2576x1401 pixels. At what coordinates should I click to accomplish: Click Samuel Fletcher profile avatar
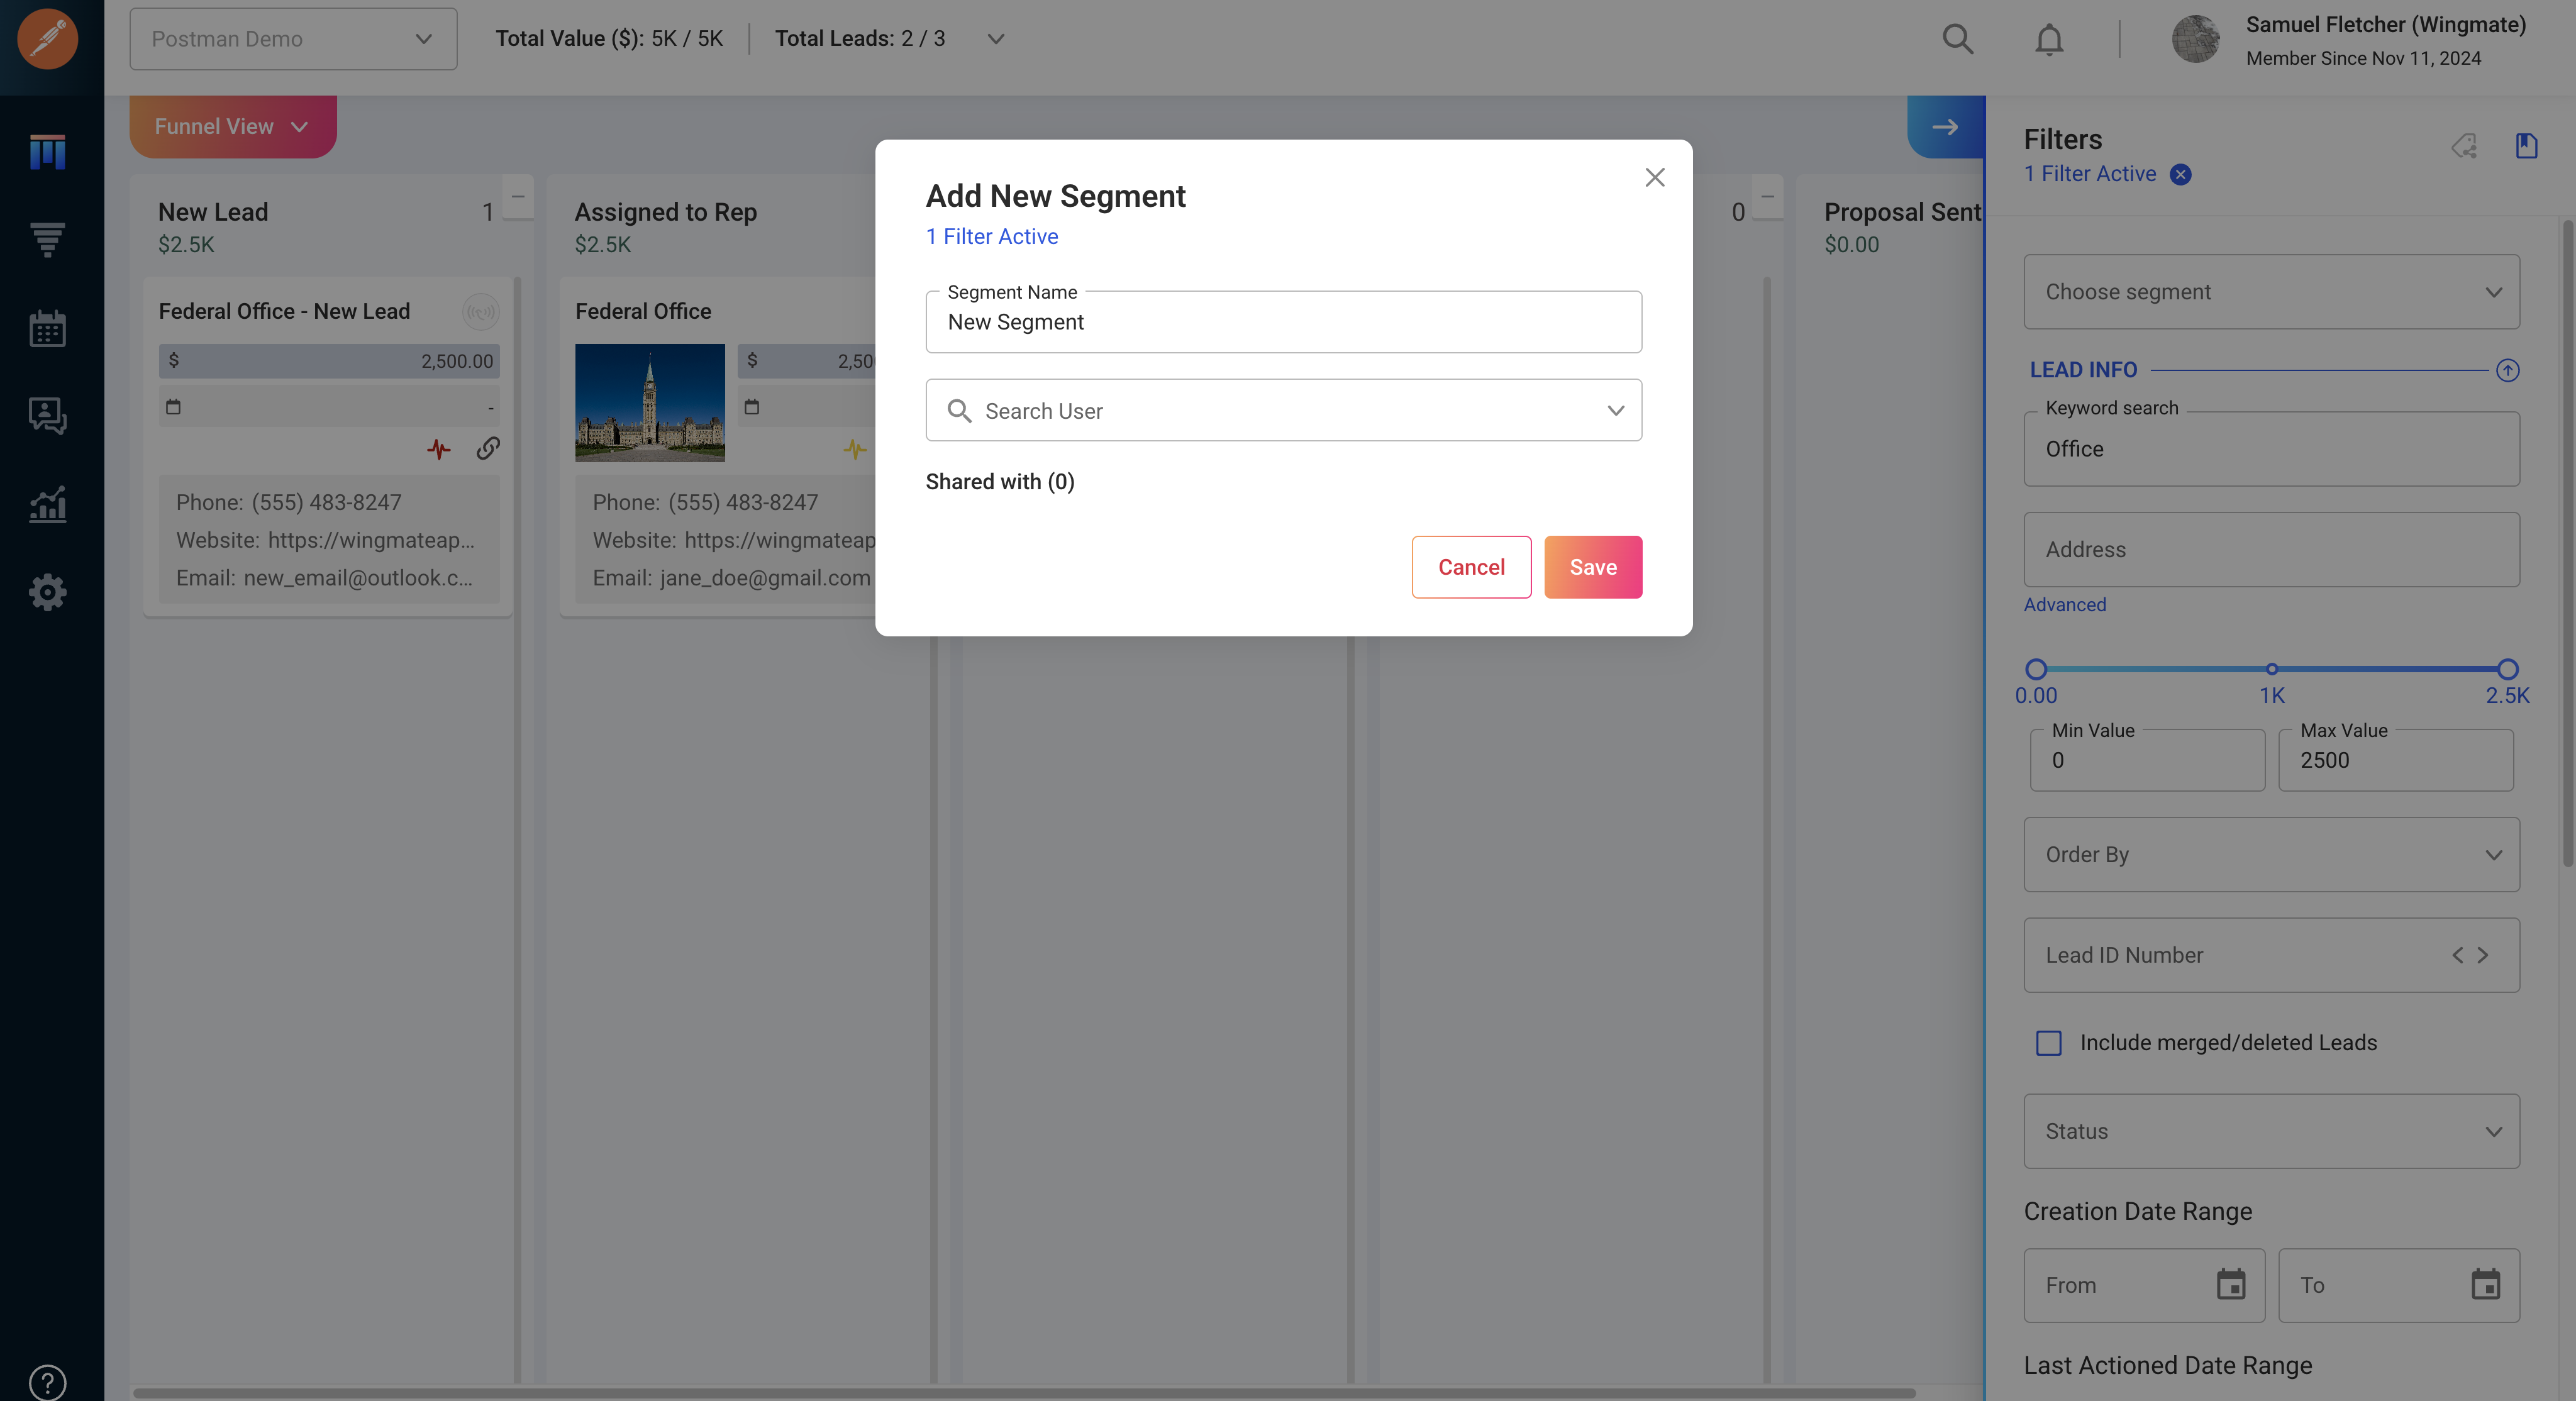click(2195, 39)
